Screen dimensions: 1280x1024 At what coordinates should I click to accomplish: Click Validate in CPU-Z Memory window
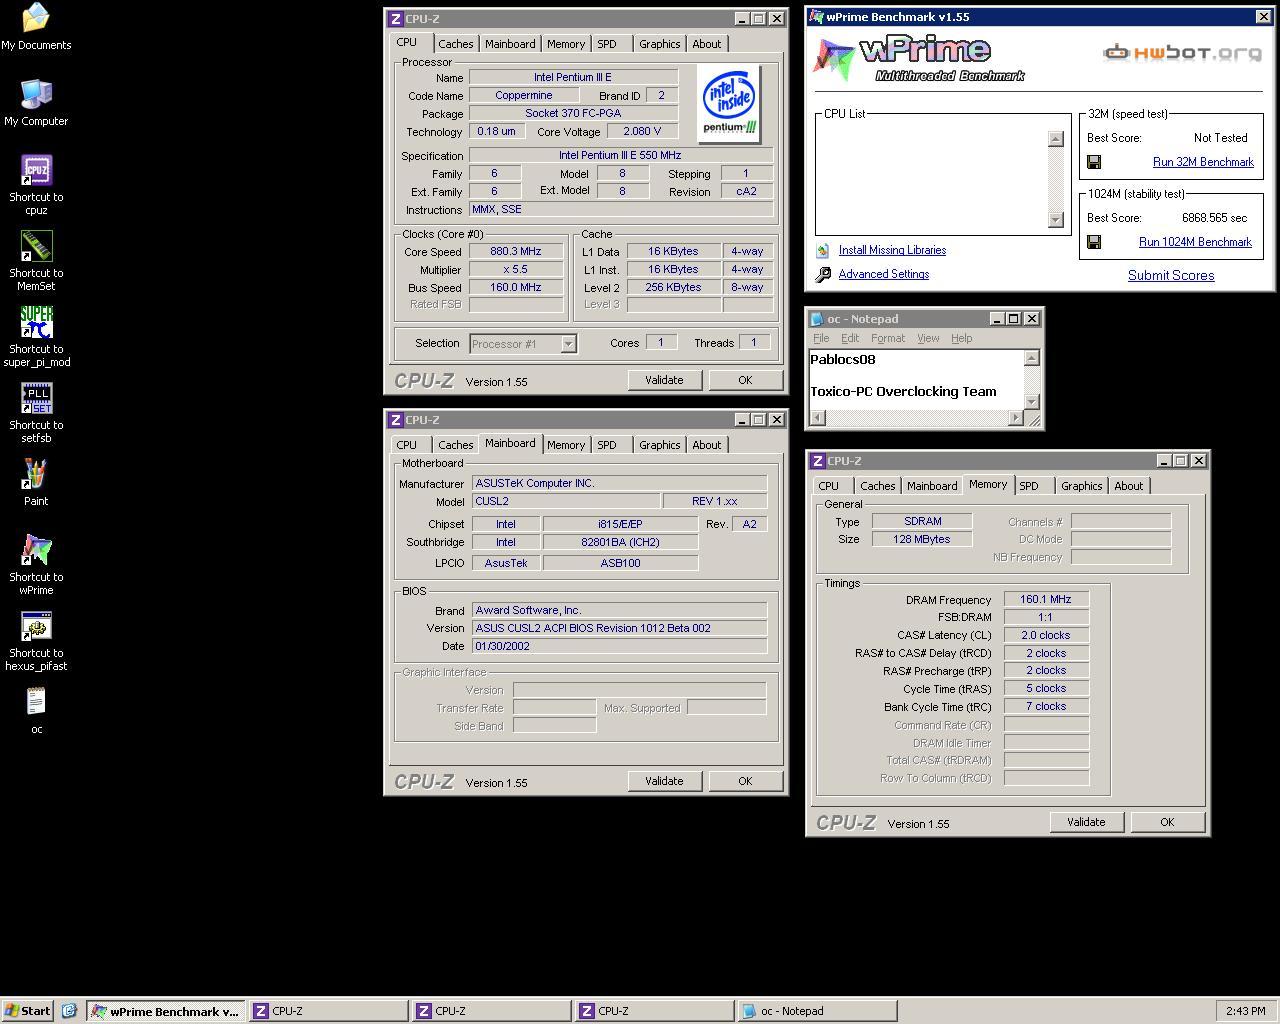coord(1086,822)
